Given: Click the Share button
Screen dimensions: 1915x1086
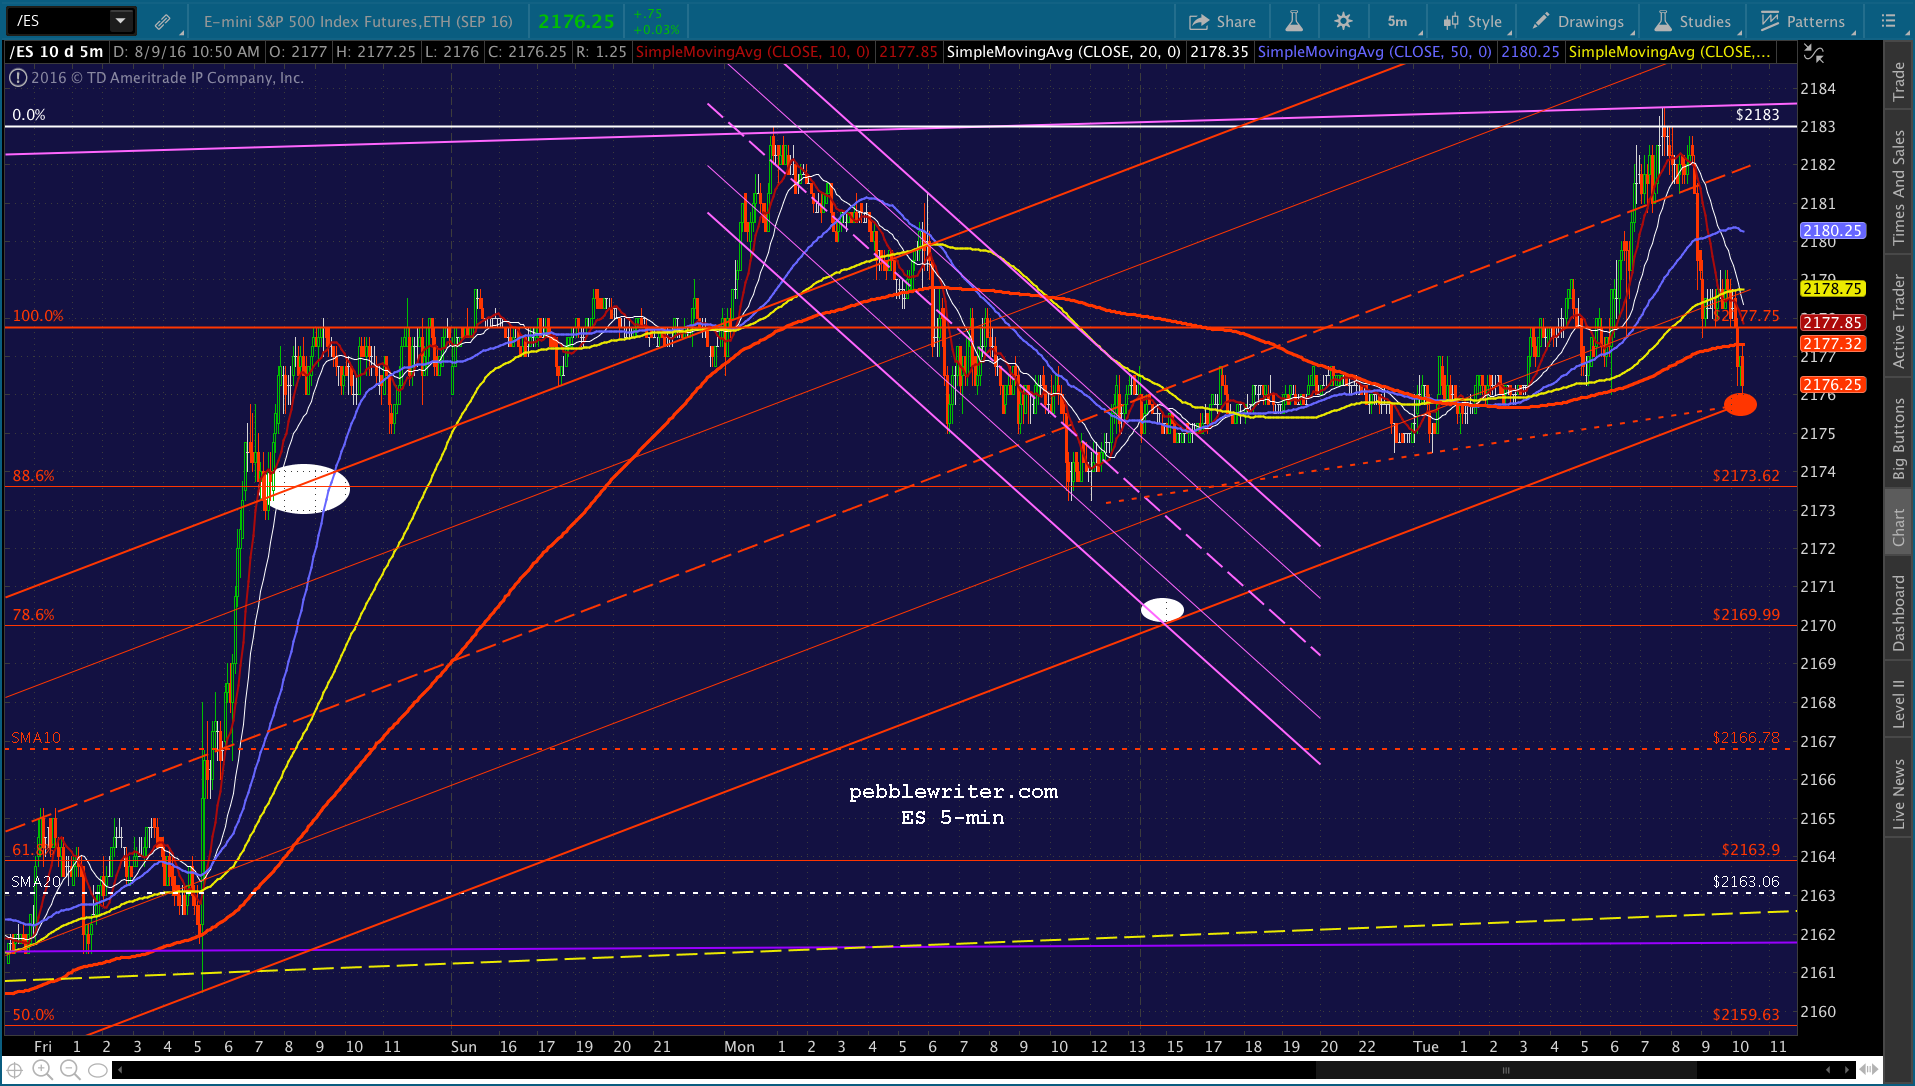Looking at the screenshot, I should pyautogui.click(x=1222, y=21).
